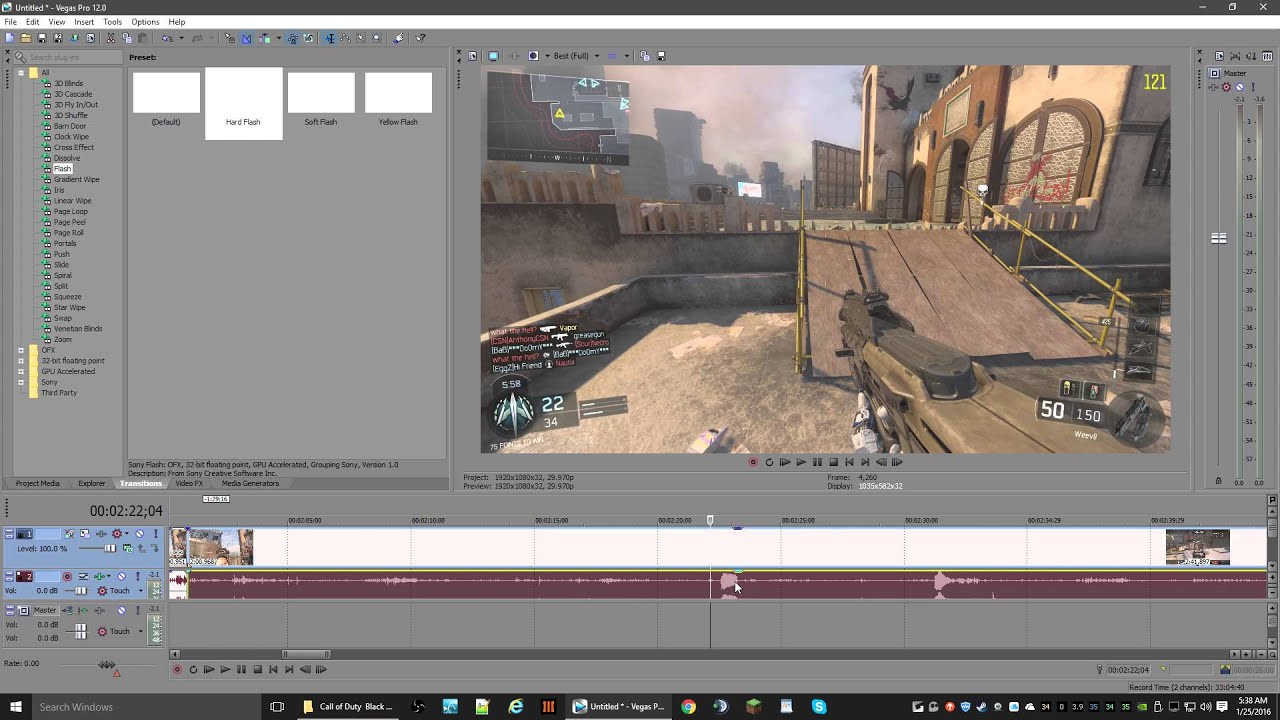Screen dimensions: 1280x720
Task: Expand the OFX folder
Action: point(21,350)
